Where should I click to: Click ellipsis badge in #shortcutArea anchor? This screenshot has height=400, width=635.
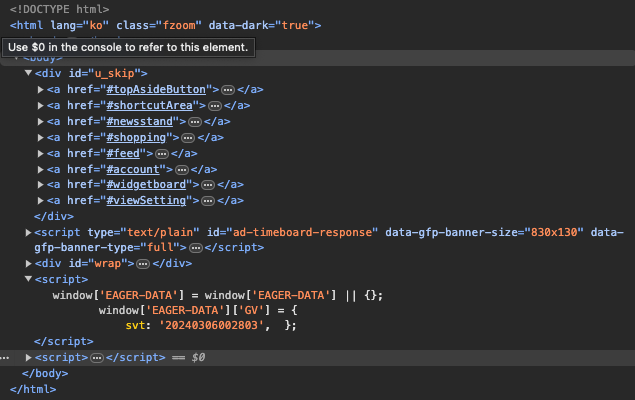click(215, 106)
